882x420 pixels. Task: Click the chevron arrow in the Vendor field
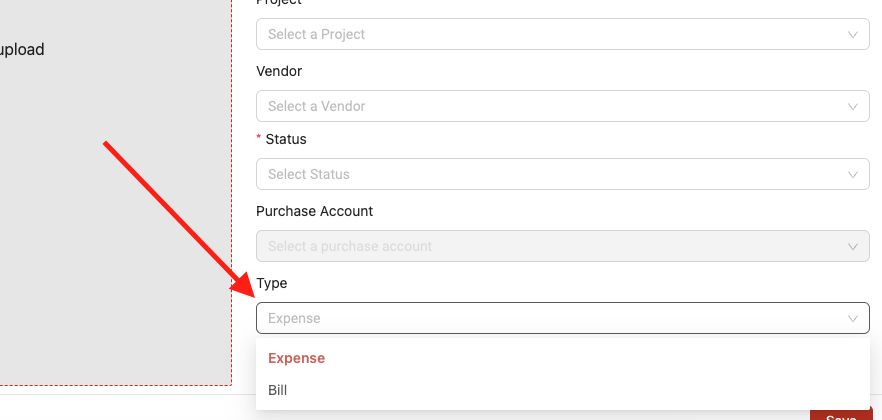coord(853,106)
